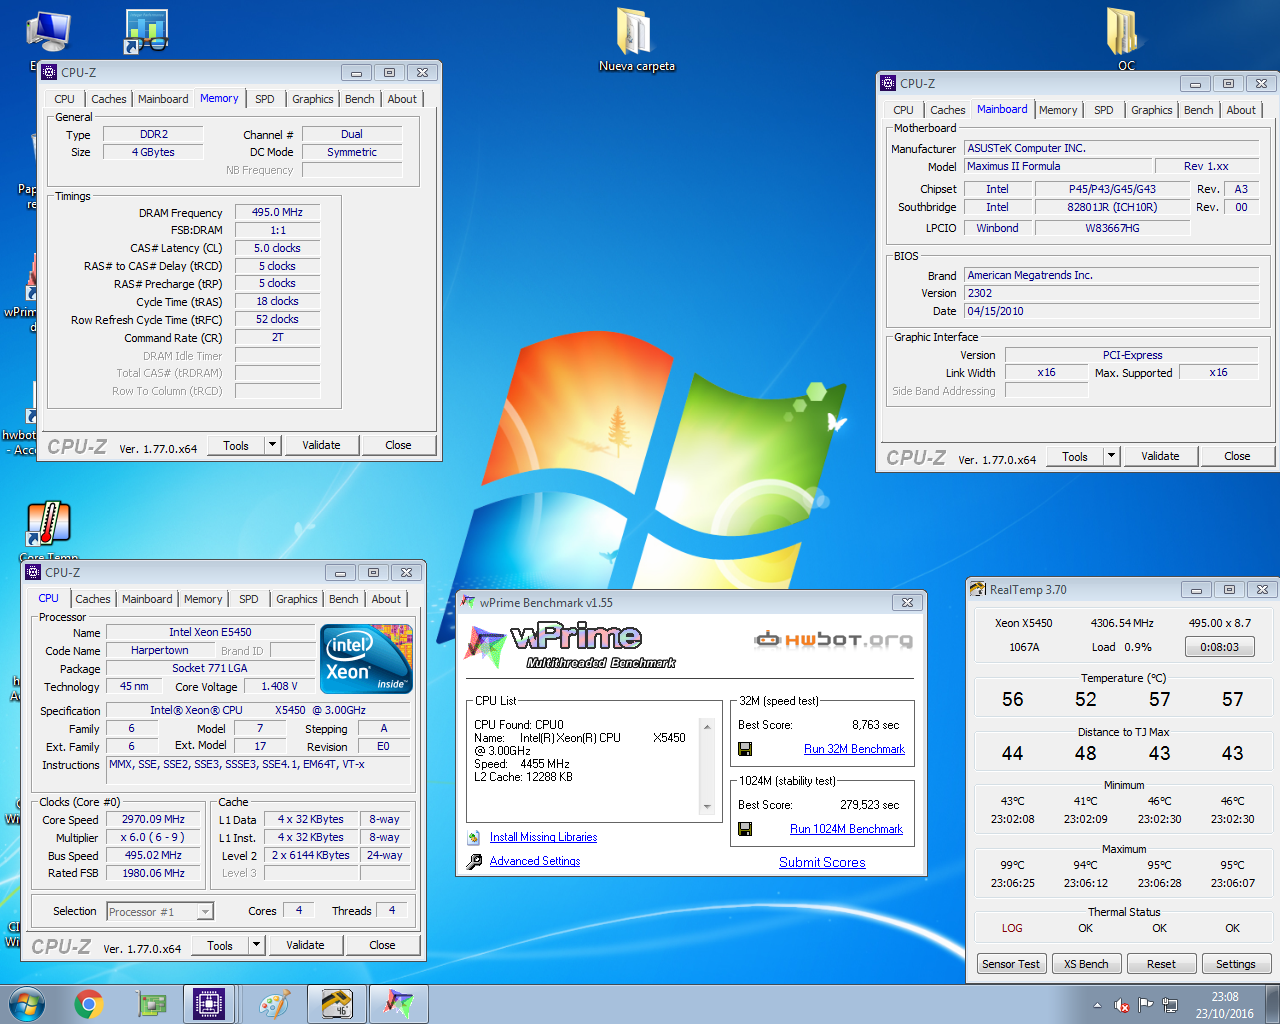Click the taskbar clock showing 23:08
This screenshot has width=1280, height=1024.
[x=1225, y=1005]
